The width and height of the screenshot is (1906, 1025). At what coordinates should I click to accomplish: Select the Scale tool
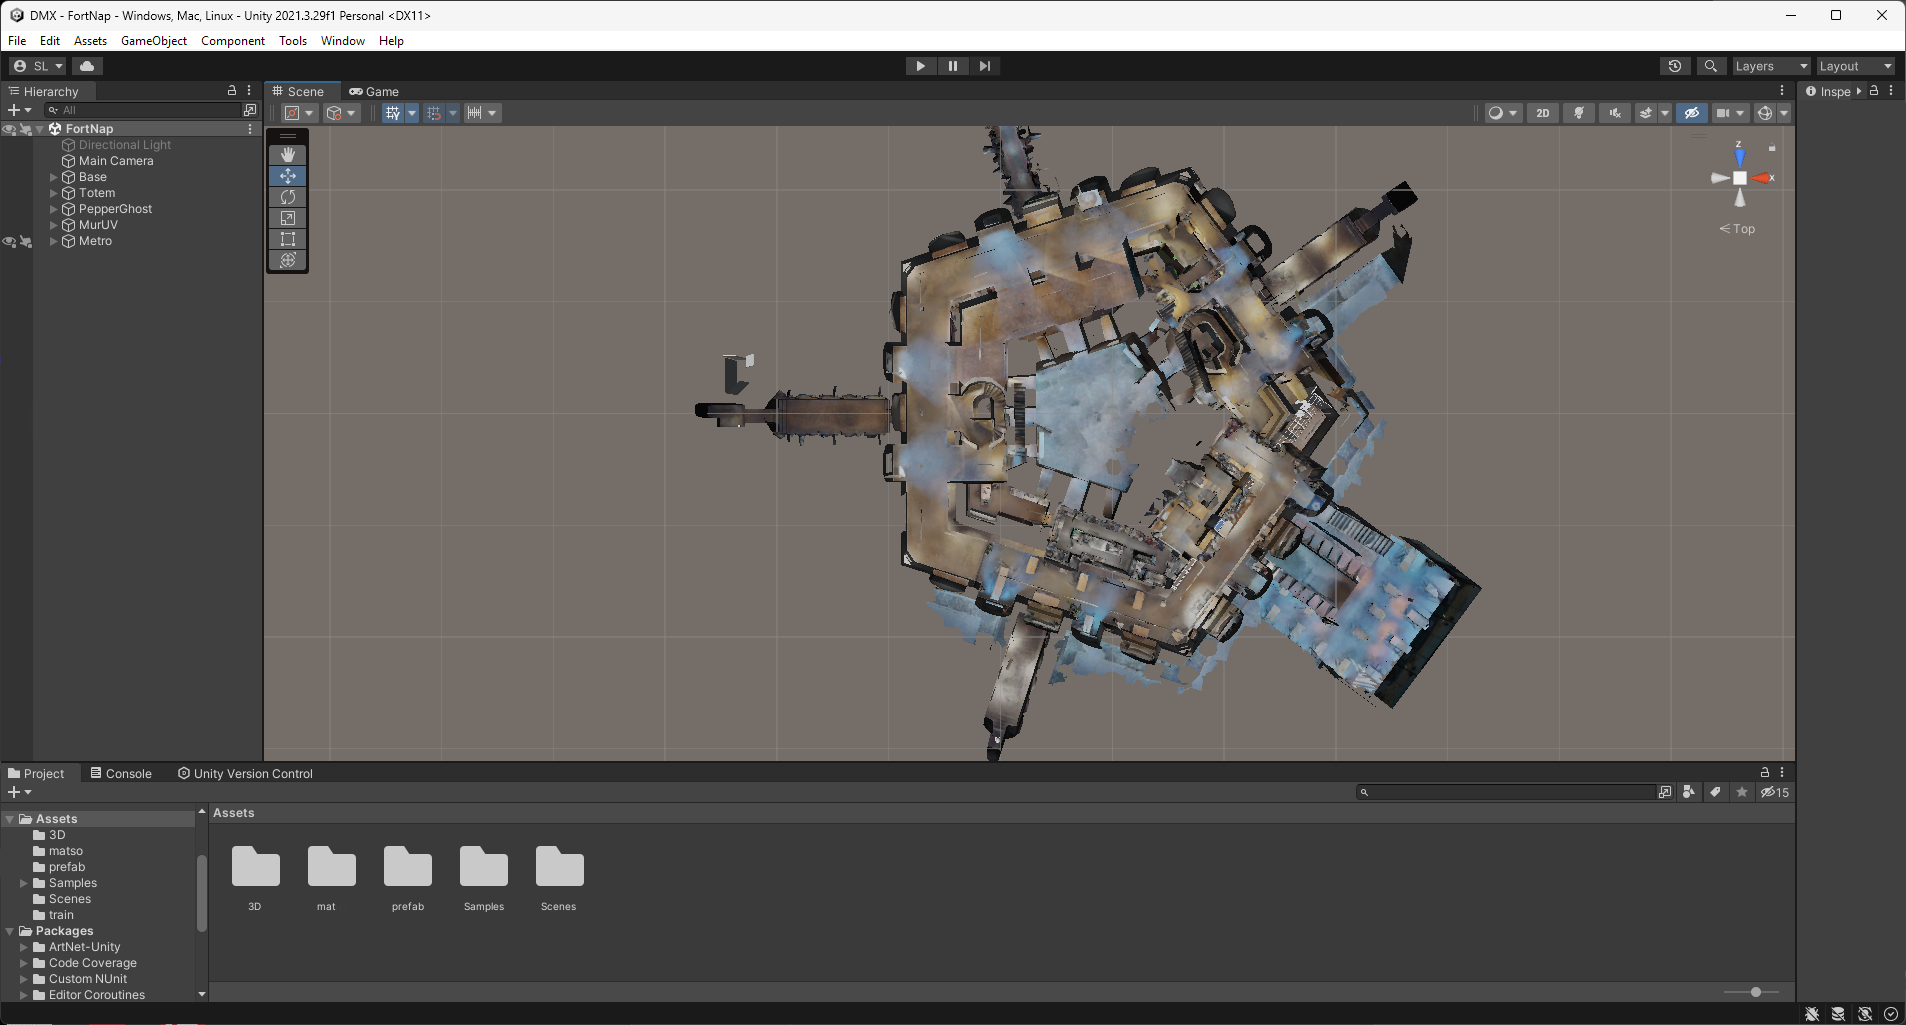(288, 218)
